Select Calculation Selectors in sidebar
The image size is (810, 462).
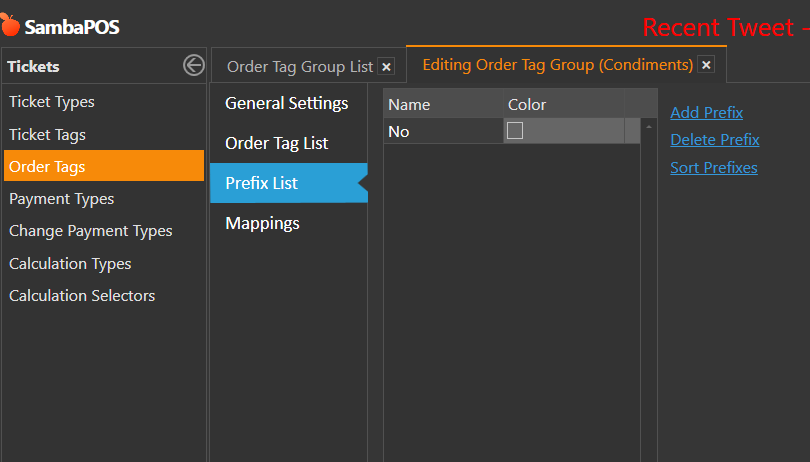tap(82, 296)
